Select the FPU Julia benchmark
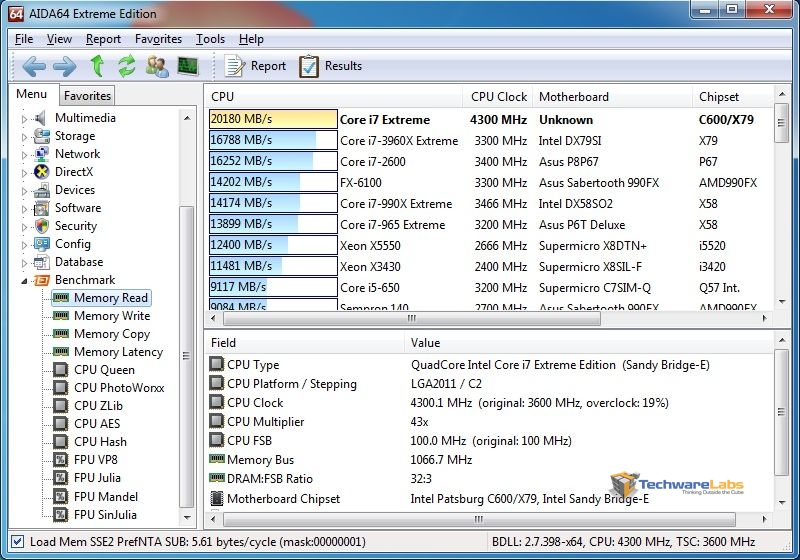800x560 pixels. (x=97, y=478)
